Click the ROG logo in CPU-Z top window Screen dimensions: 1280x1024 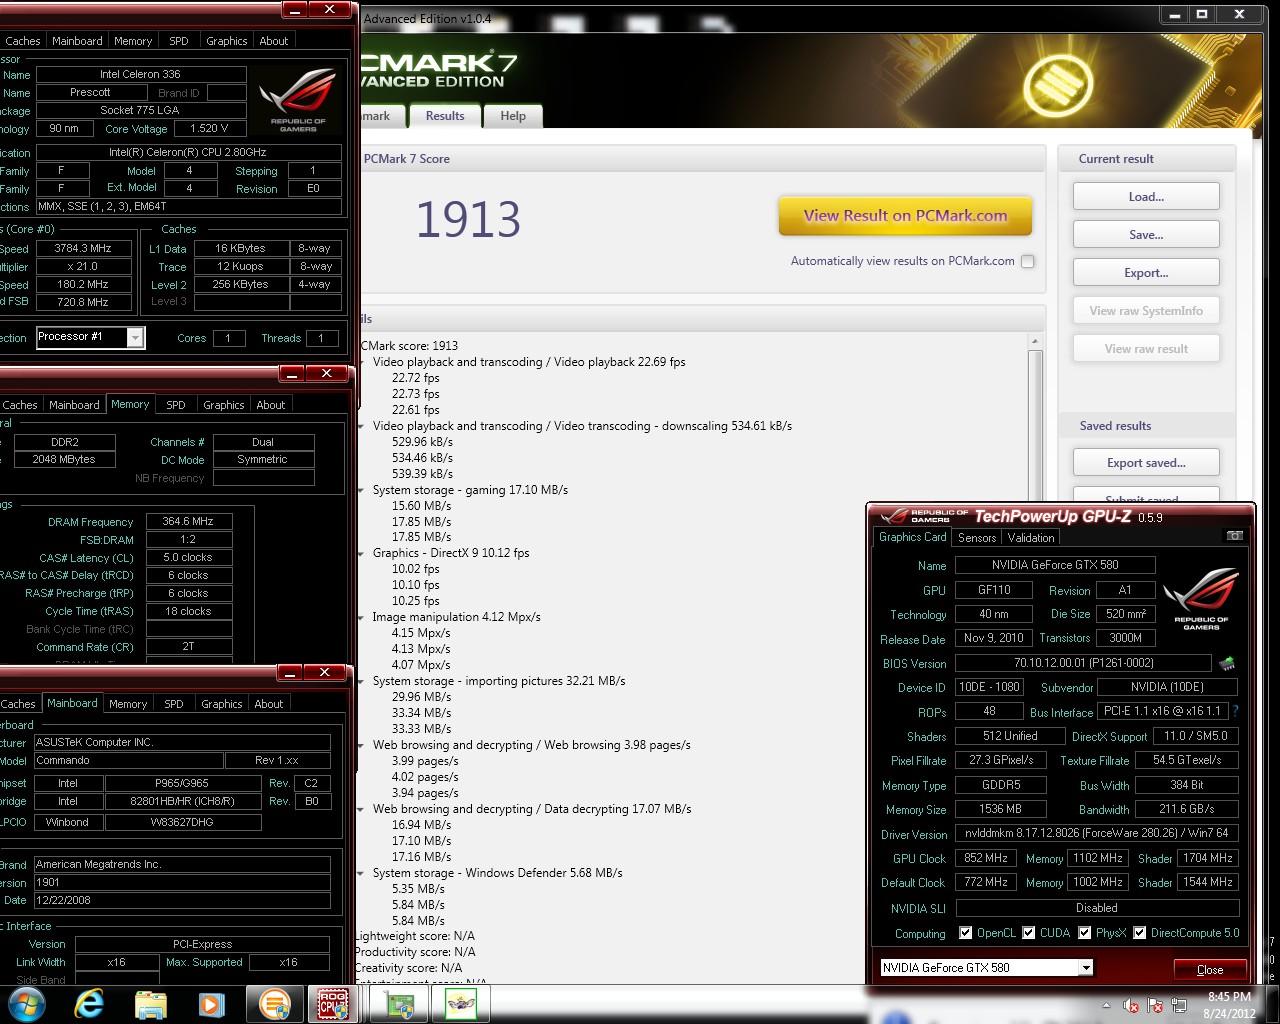click(x=297, y=100)
